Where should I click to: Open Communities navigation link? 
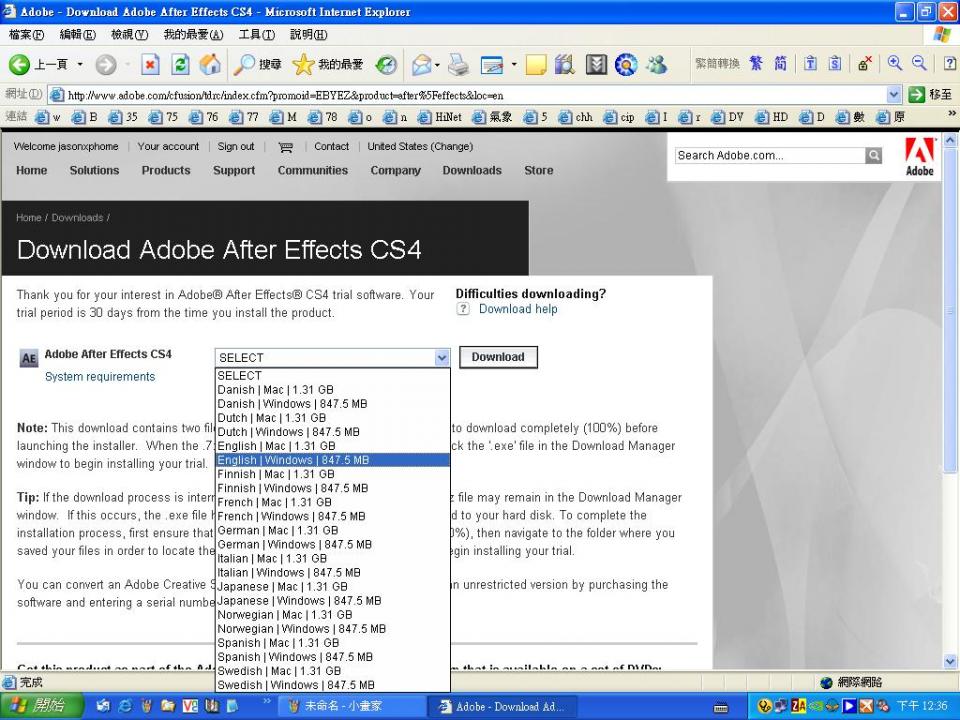[x=313, y=170]
